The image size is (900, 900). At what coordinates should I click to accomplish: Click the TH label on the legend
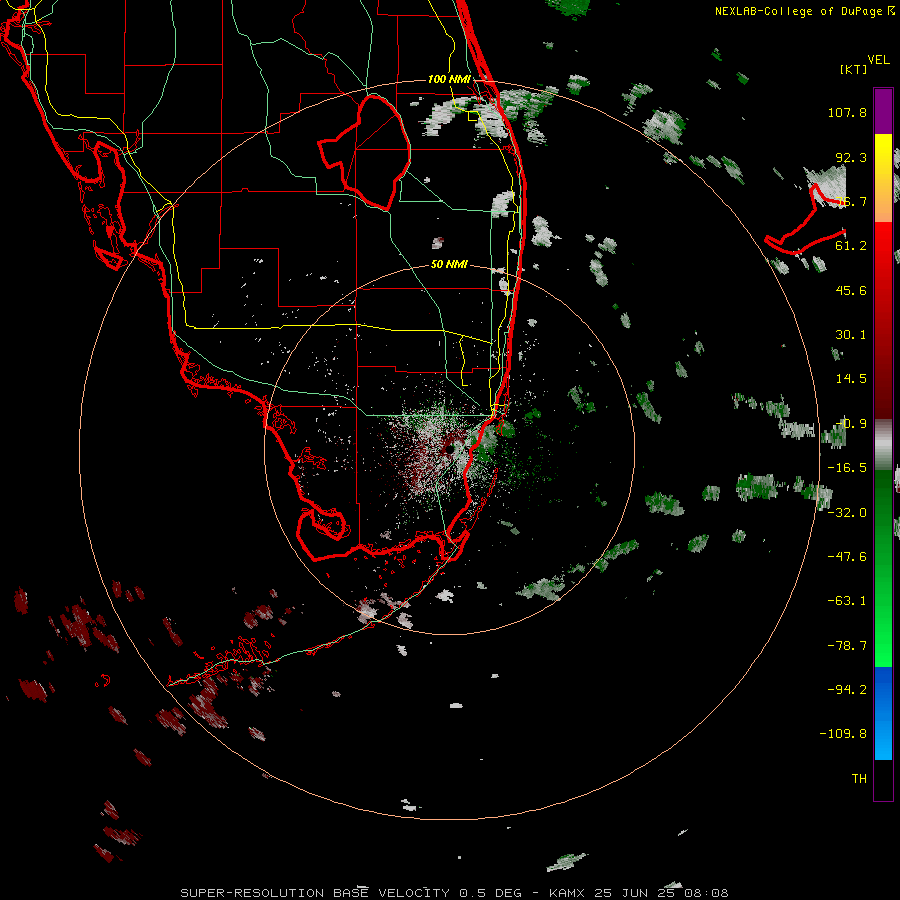coord(859,778)
